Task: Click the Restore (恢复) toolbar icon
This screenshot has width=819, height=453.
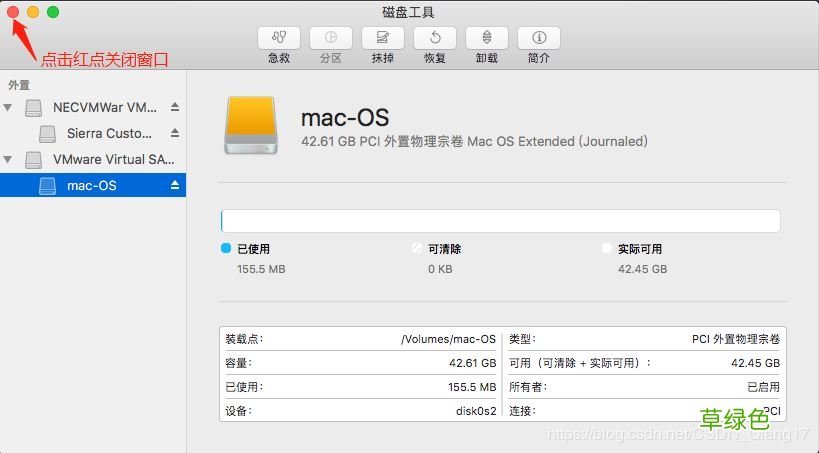Action: [x=435, y=38]
